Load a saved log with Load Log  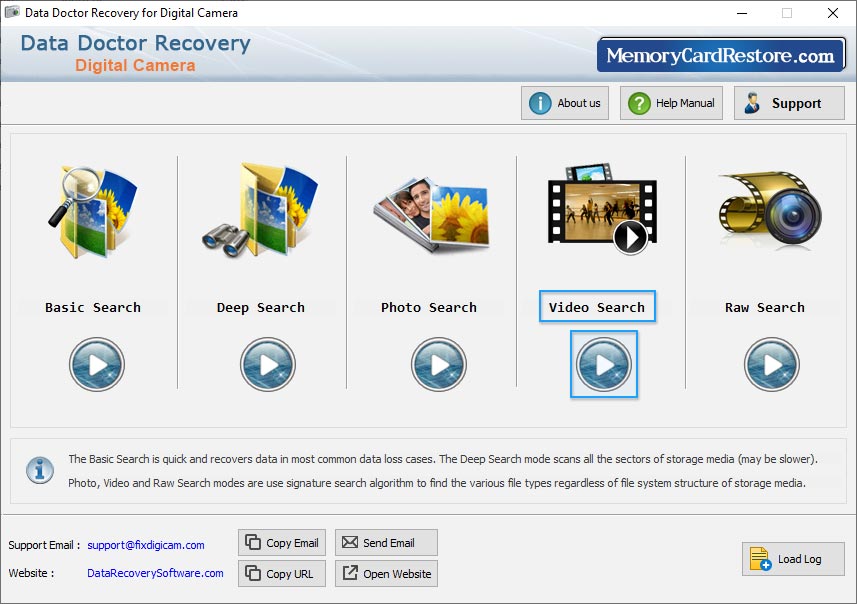pyautogui.click(x=793, y=559)
